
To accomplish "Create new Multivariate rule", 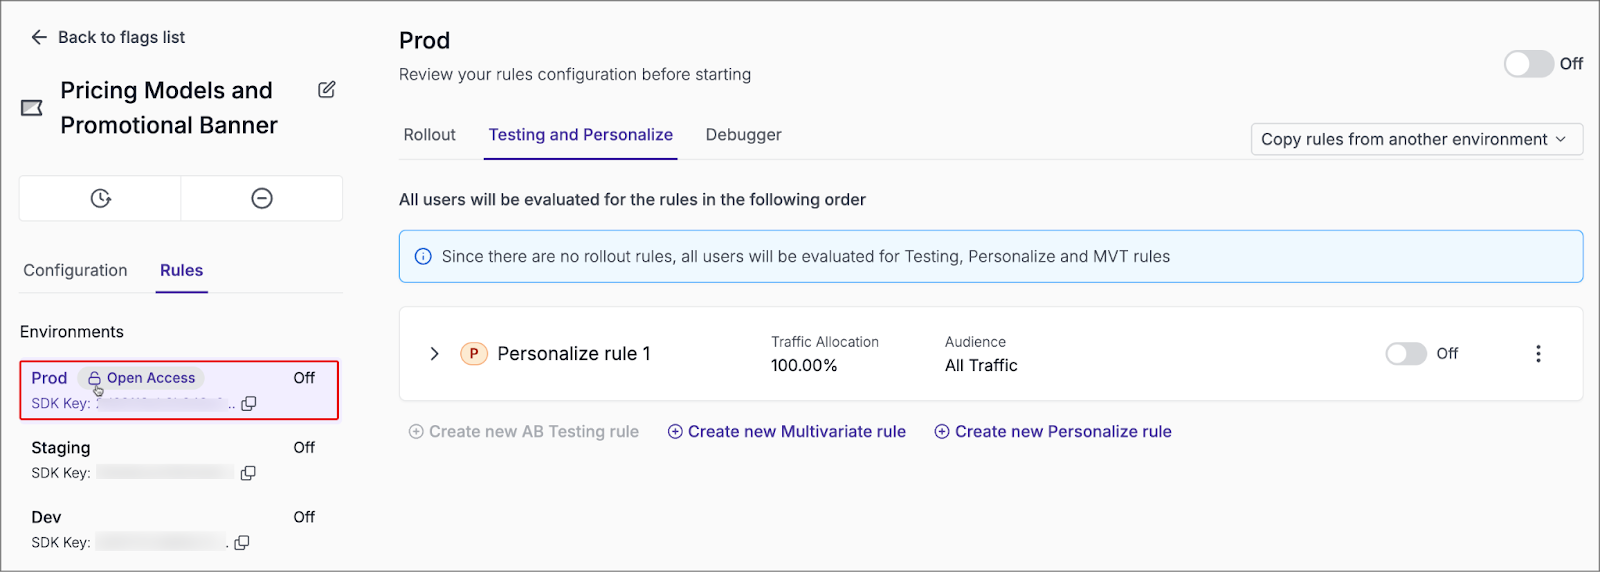I will pyautogui.click(x=786, y=432).
